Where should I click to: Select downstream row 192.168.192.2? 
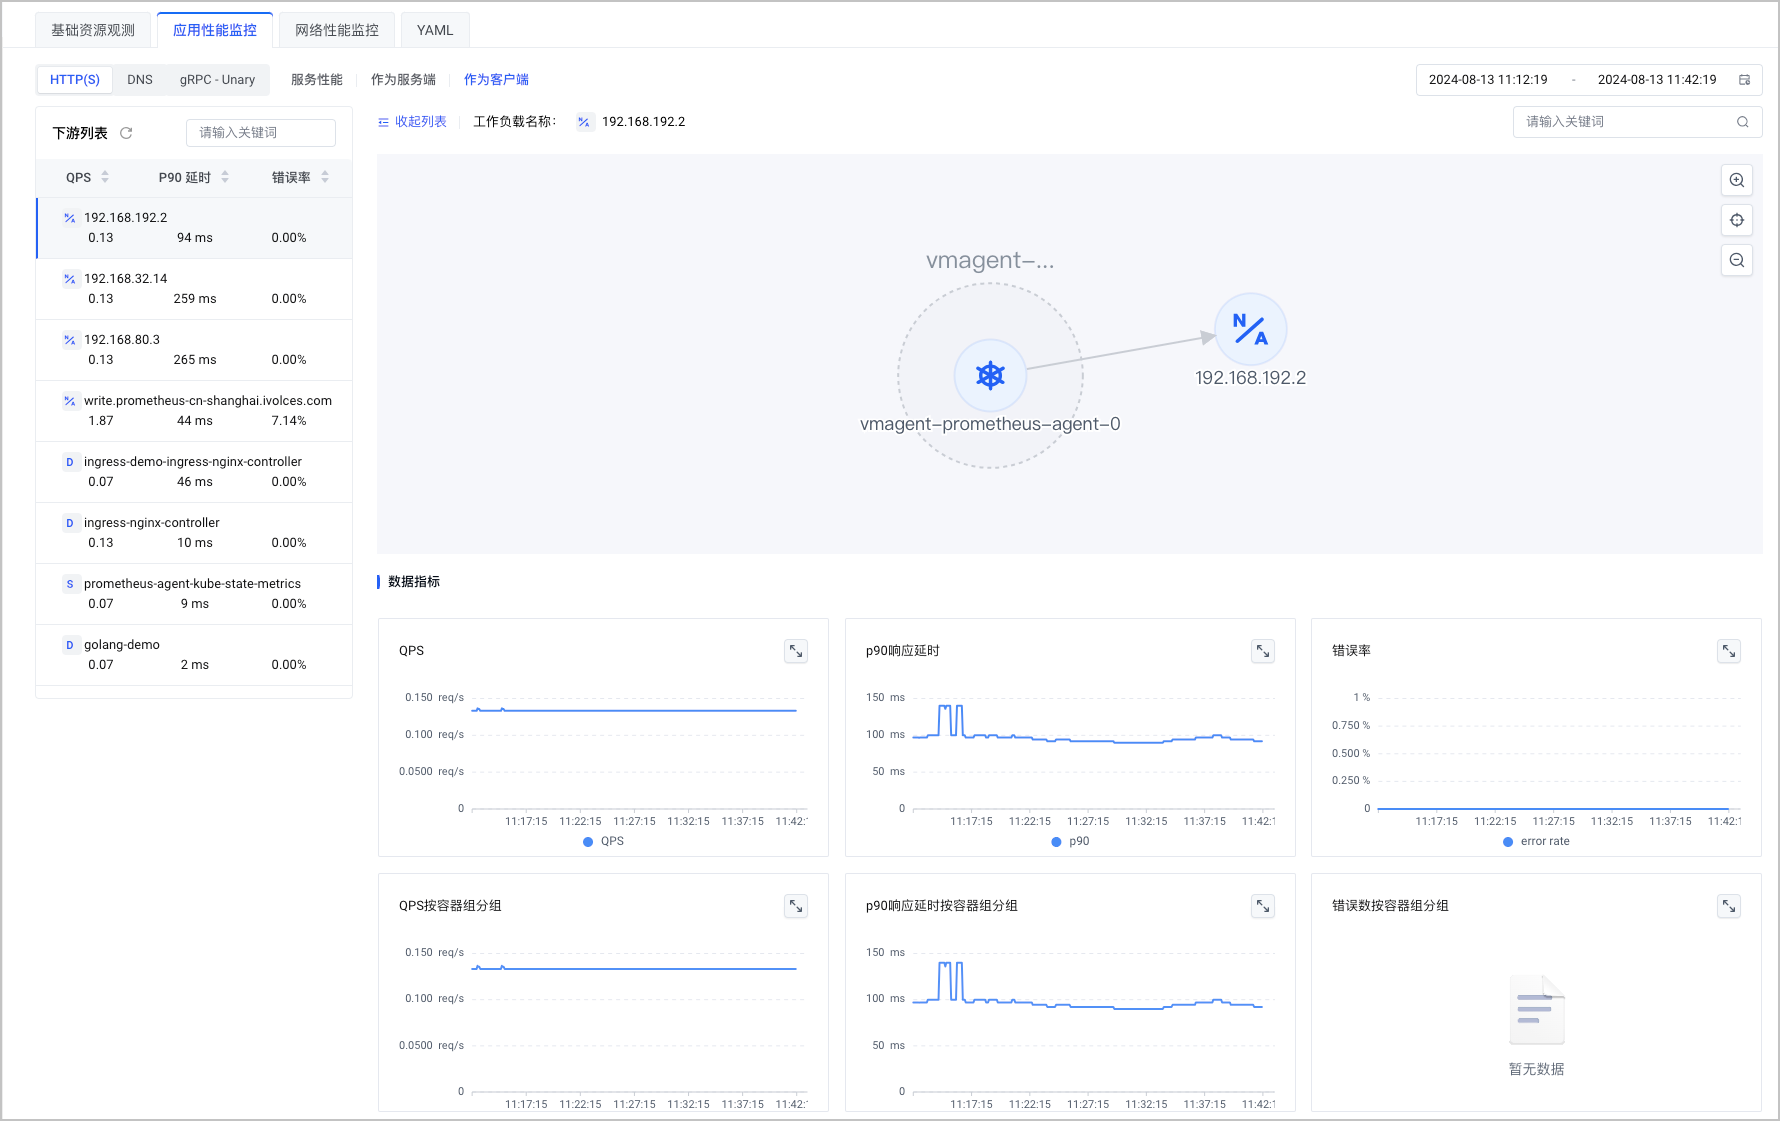click(194, 228)
